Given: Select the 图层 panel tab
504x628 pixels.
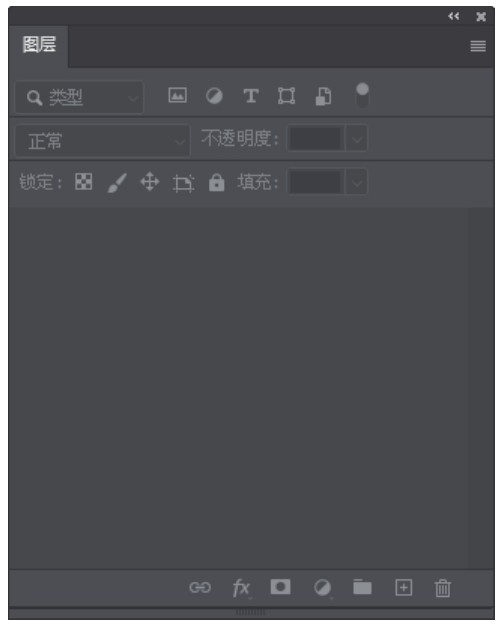Looking at the screenshot, I should coord(39,44).
